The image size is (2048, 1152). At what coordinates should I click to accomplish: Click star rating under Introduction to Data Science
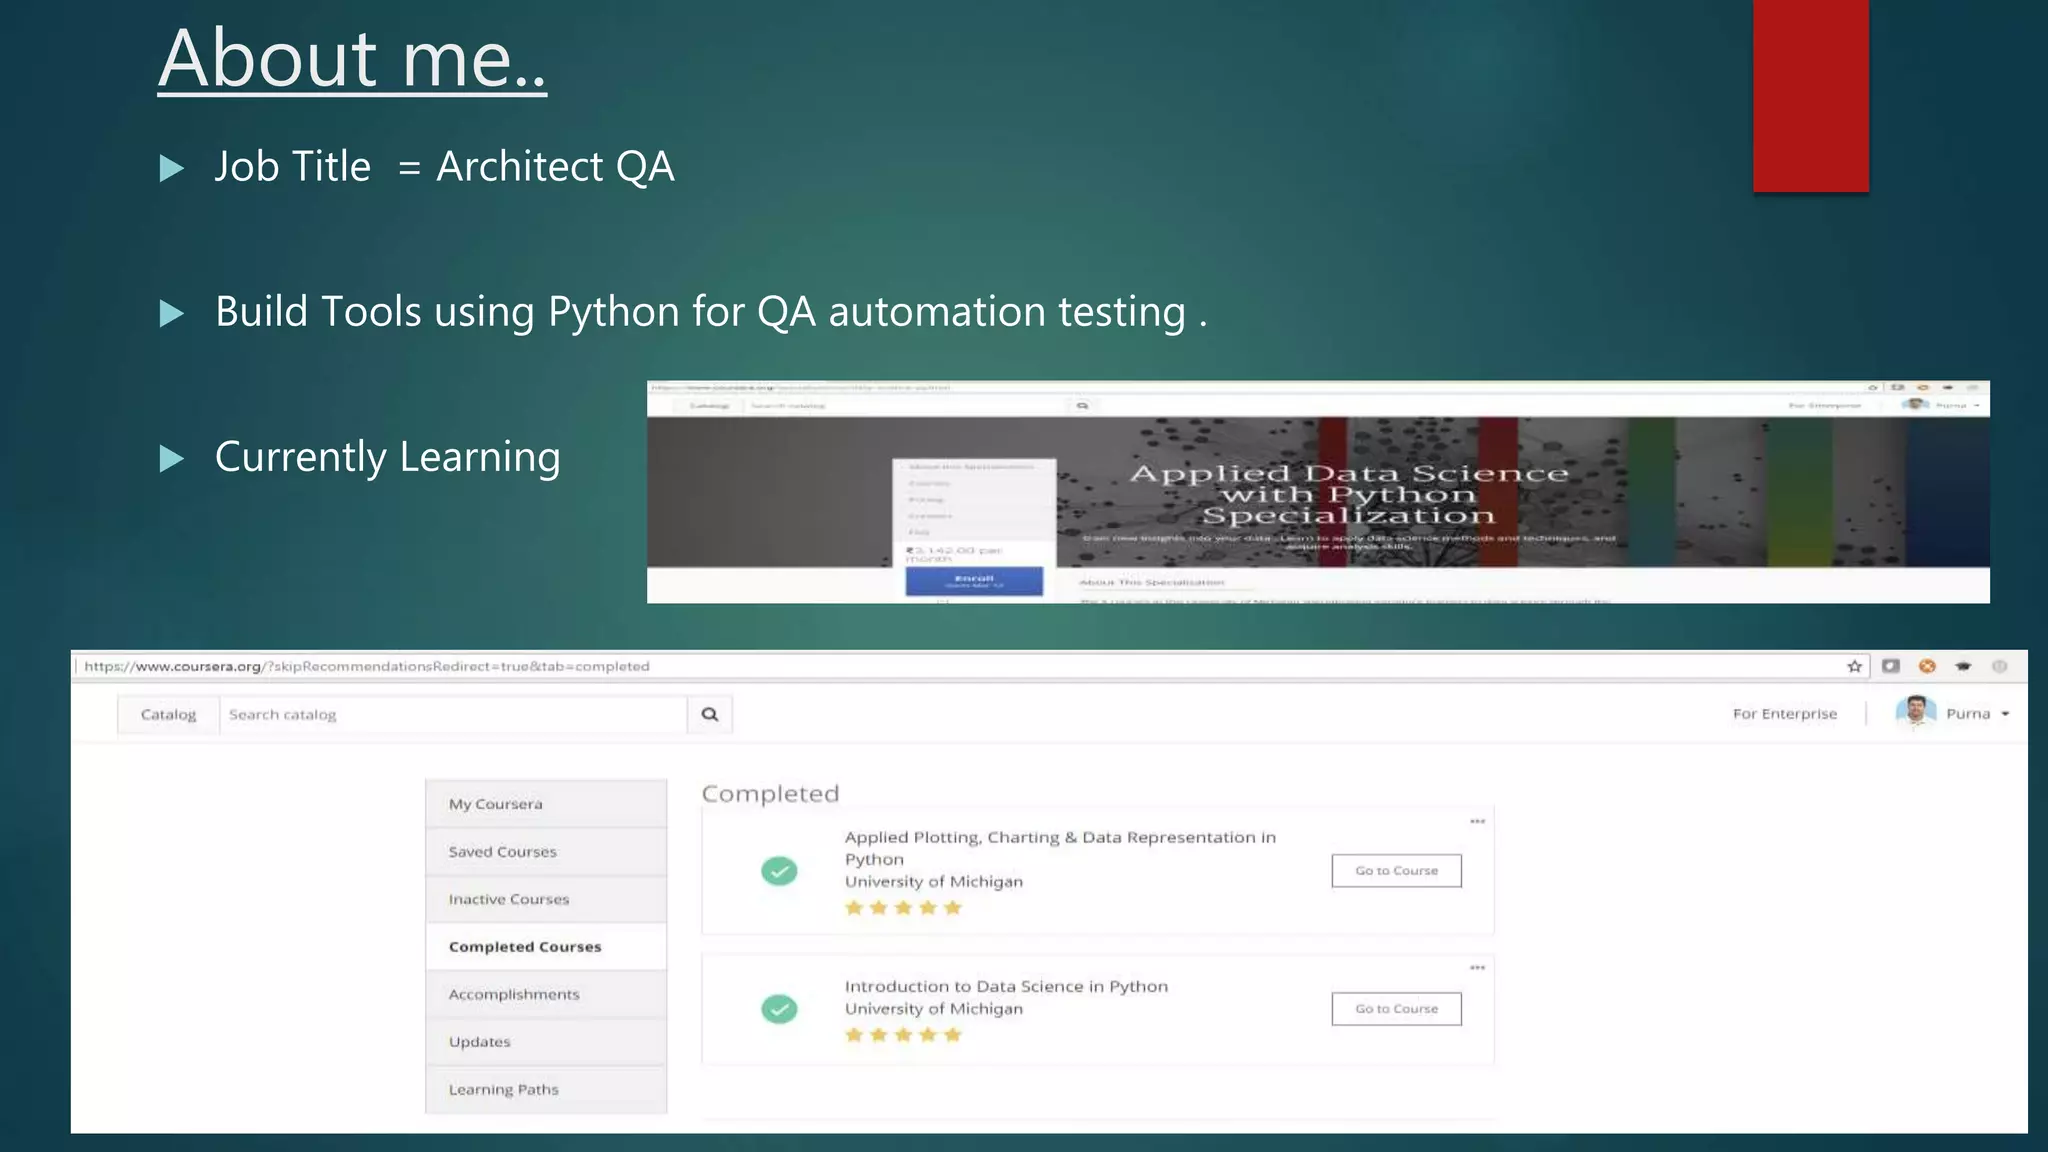903,1035
